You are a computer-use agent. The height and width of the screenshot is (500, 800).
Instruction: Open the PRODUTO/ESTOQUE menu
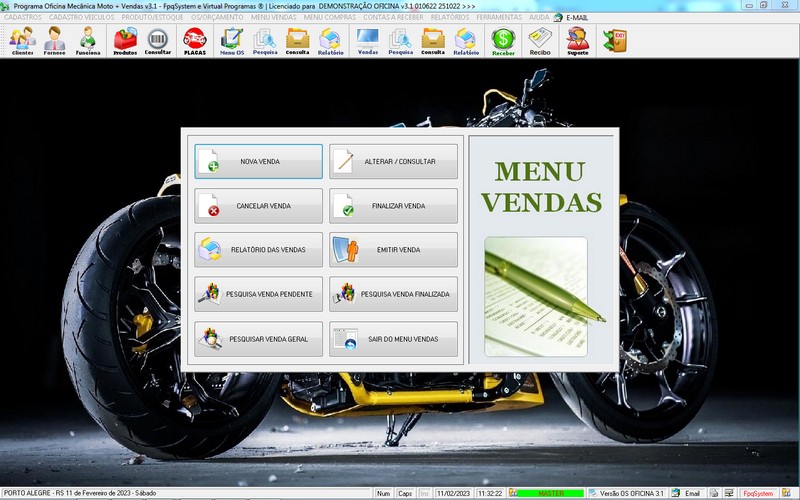(x=152, y=17)
